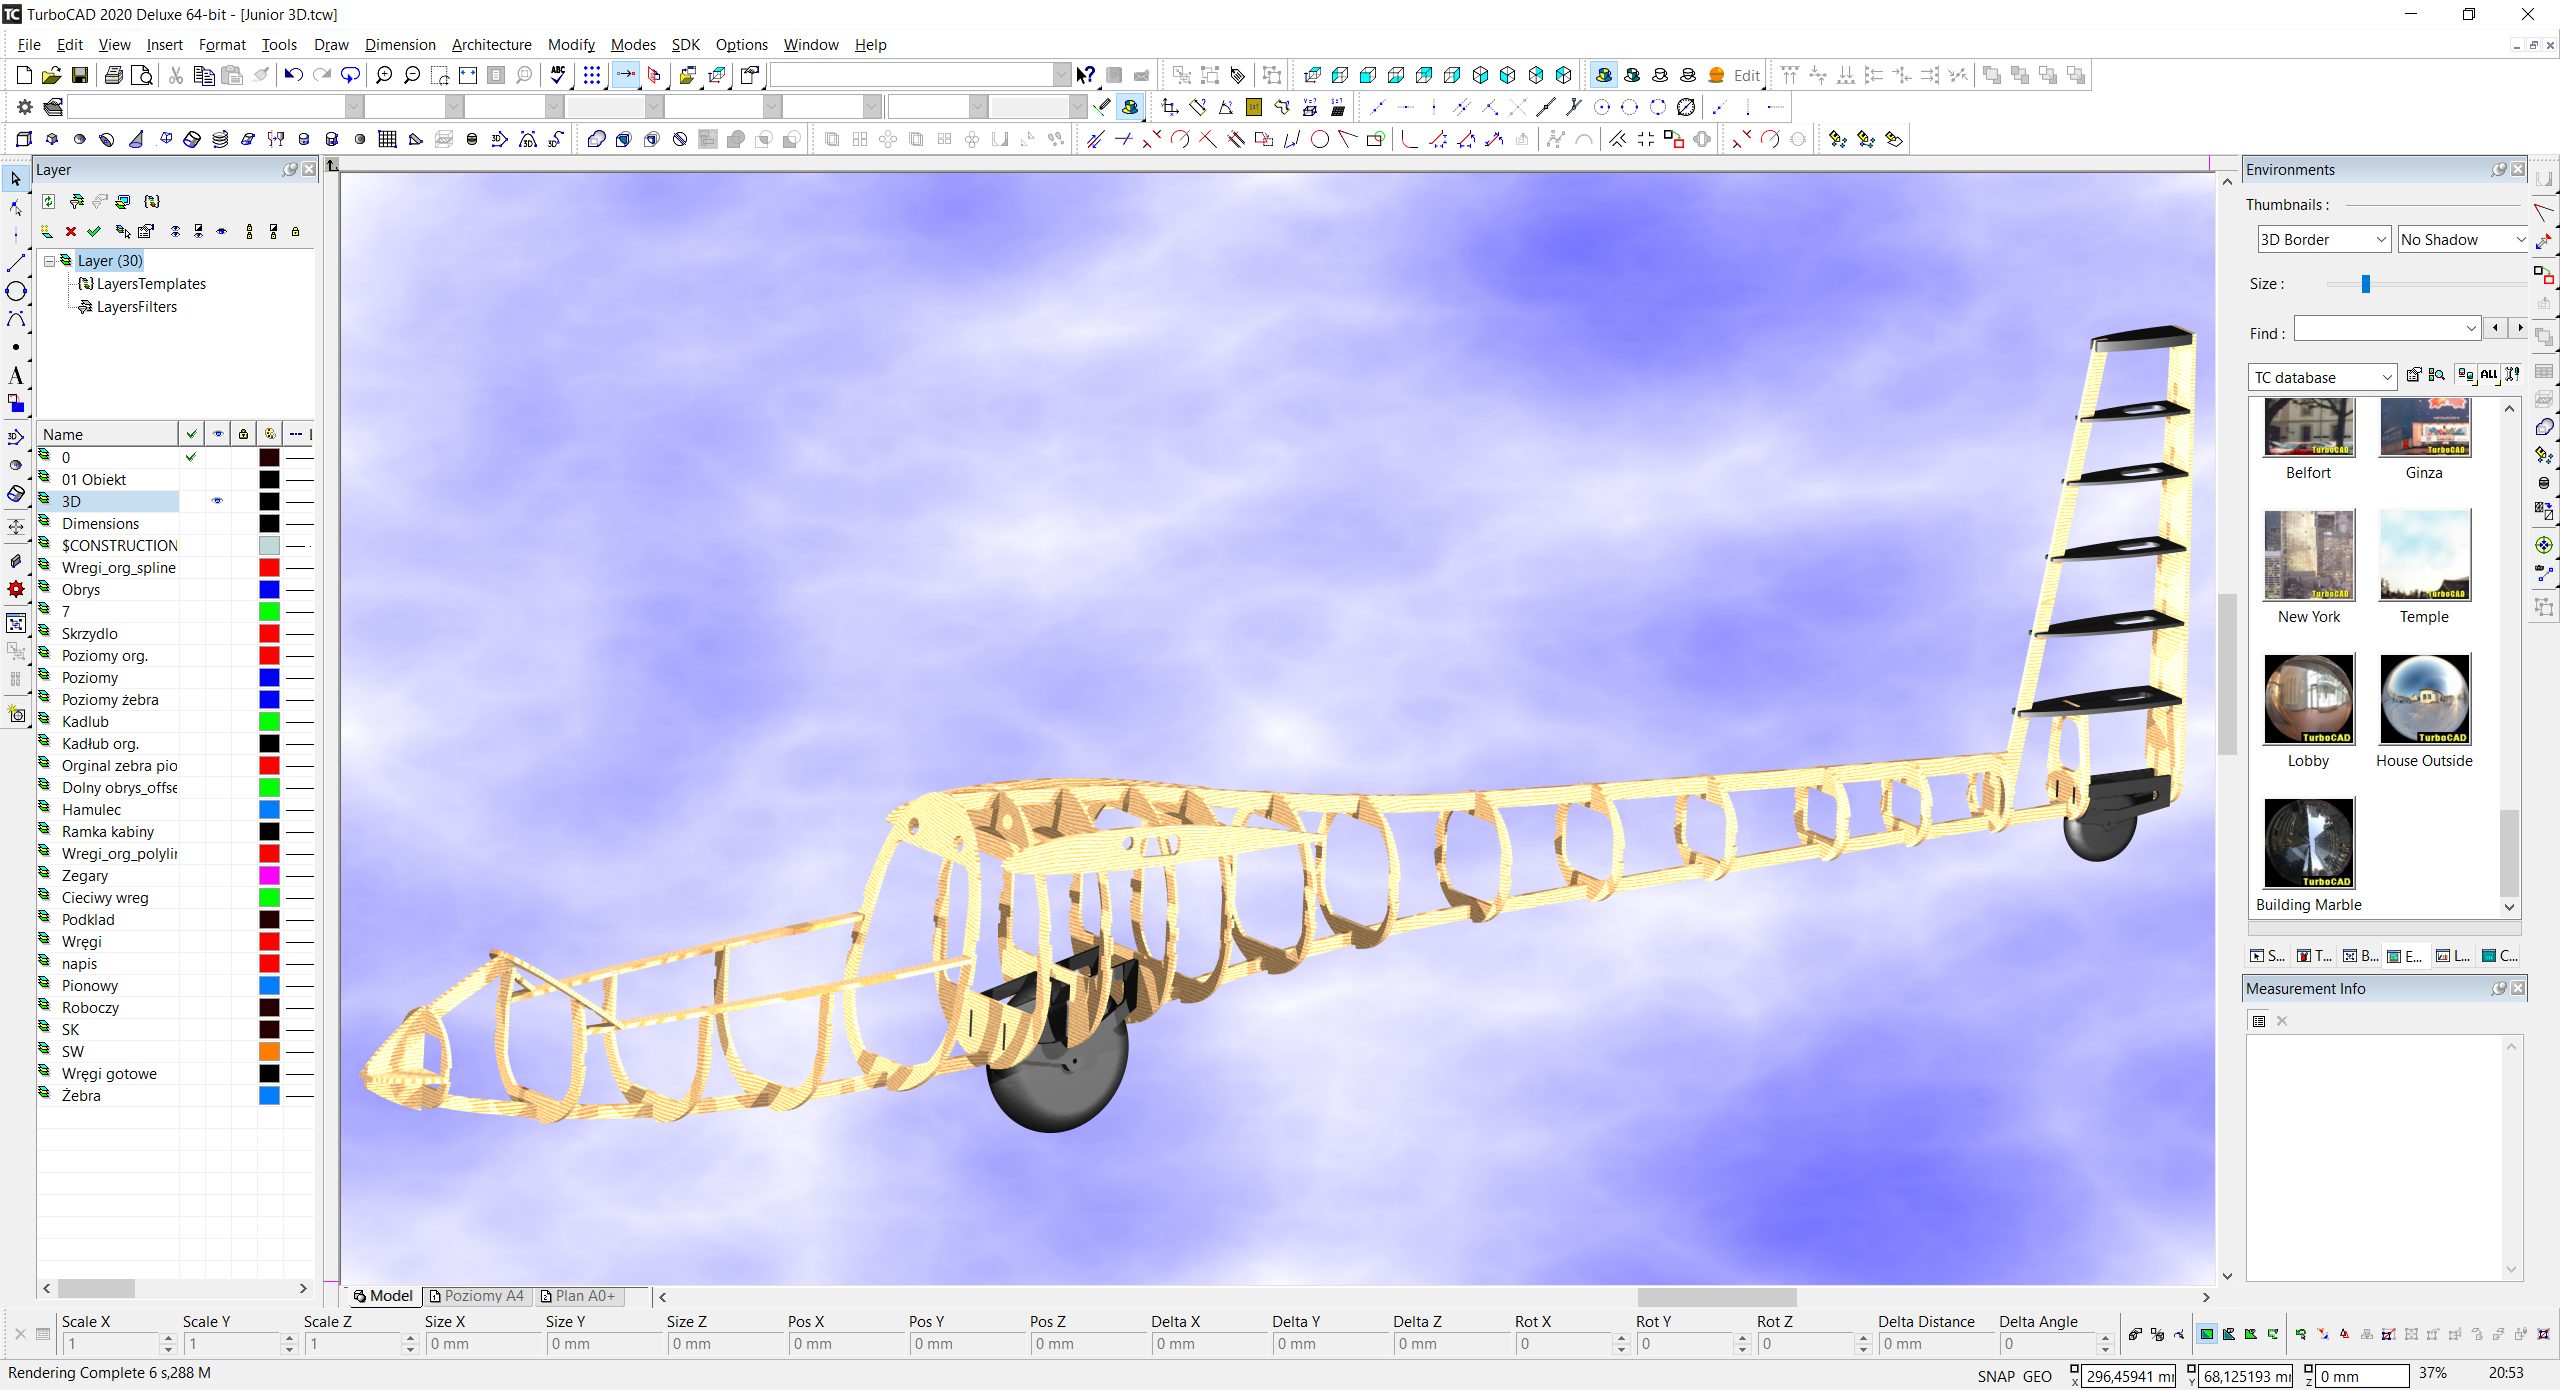Click the Edit button in render toolbar

click(1746, 75)
